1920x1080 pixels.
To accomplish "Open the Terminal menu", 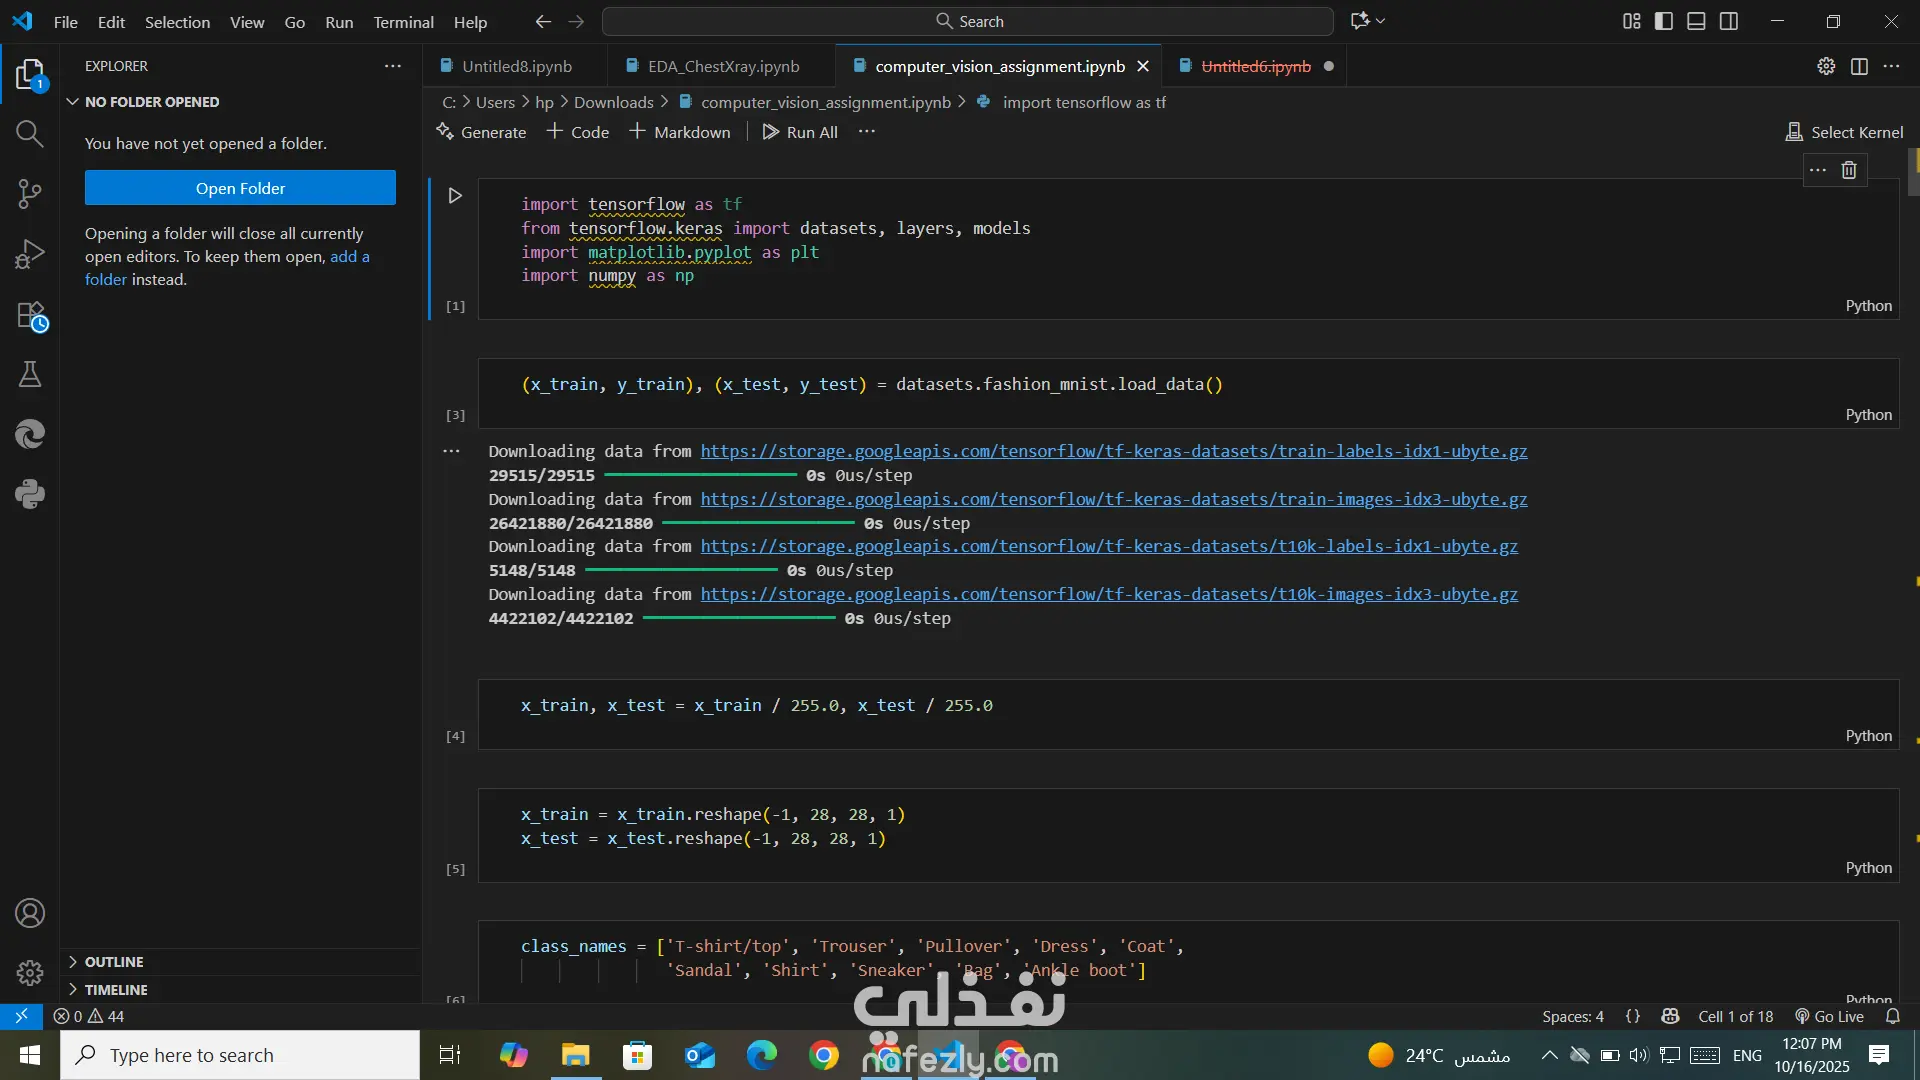I will click(403, 22).
